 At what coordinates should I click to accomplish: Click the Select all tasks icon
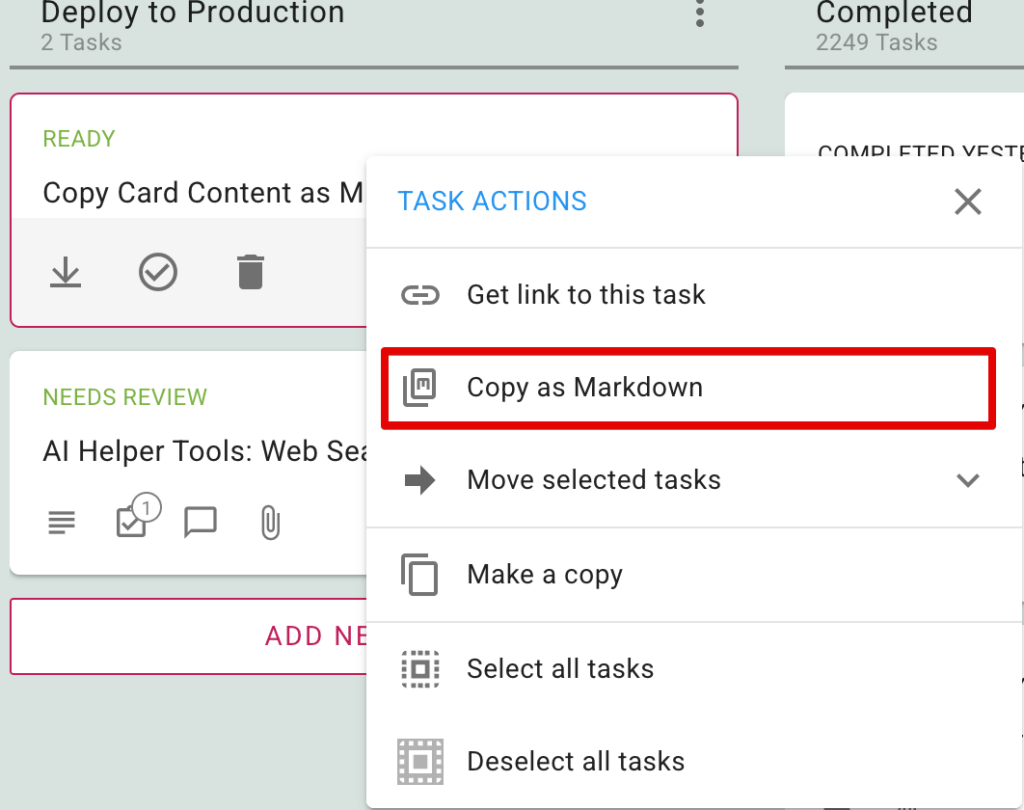pos(420,669)
